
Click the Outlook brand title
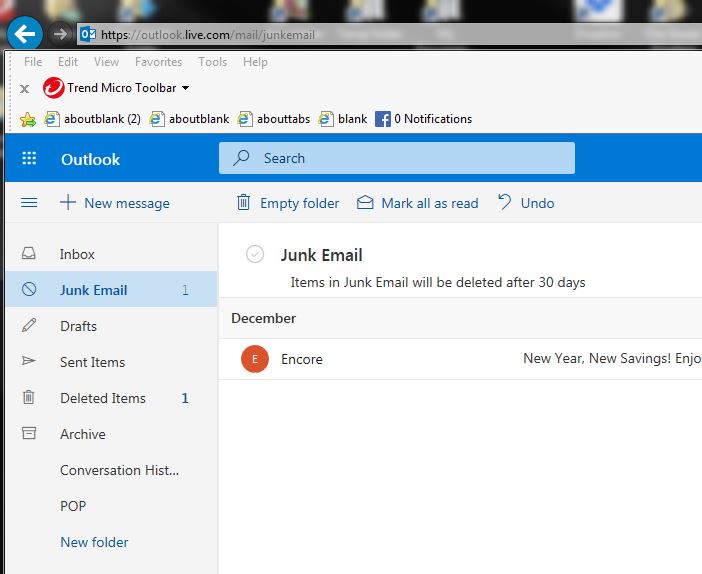pyautogui.click(x=90, y=159)
